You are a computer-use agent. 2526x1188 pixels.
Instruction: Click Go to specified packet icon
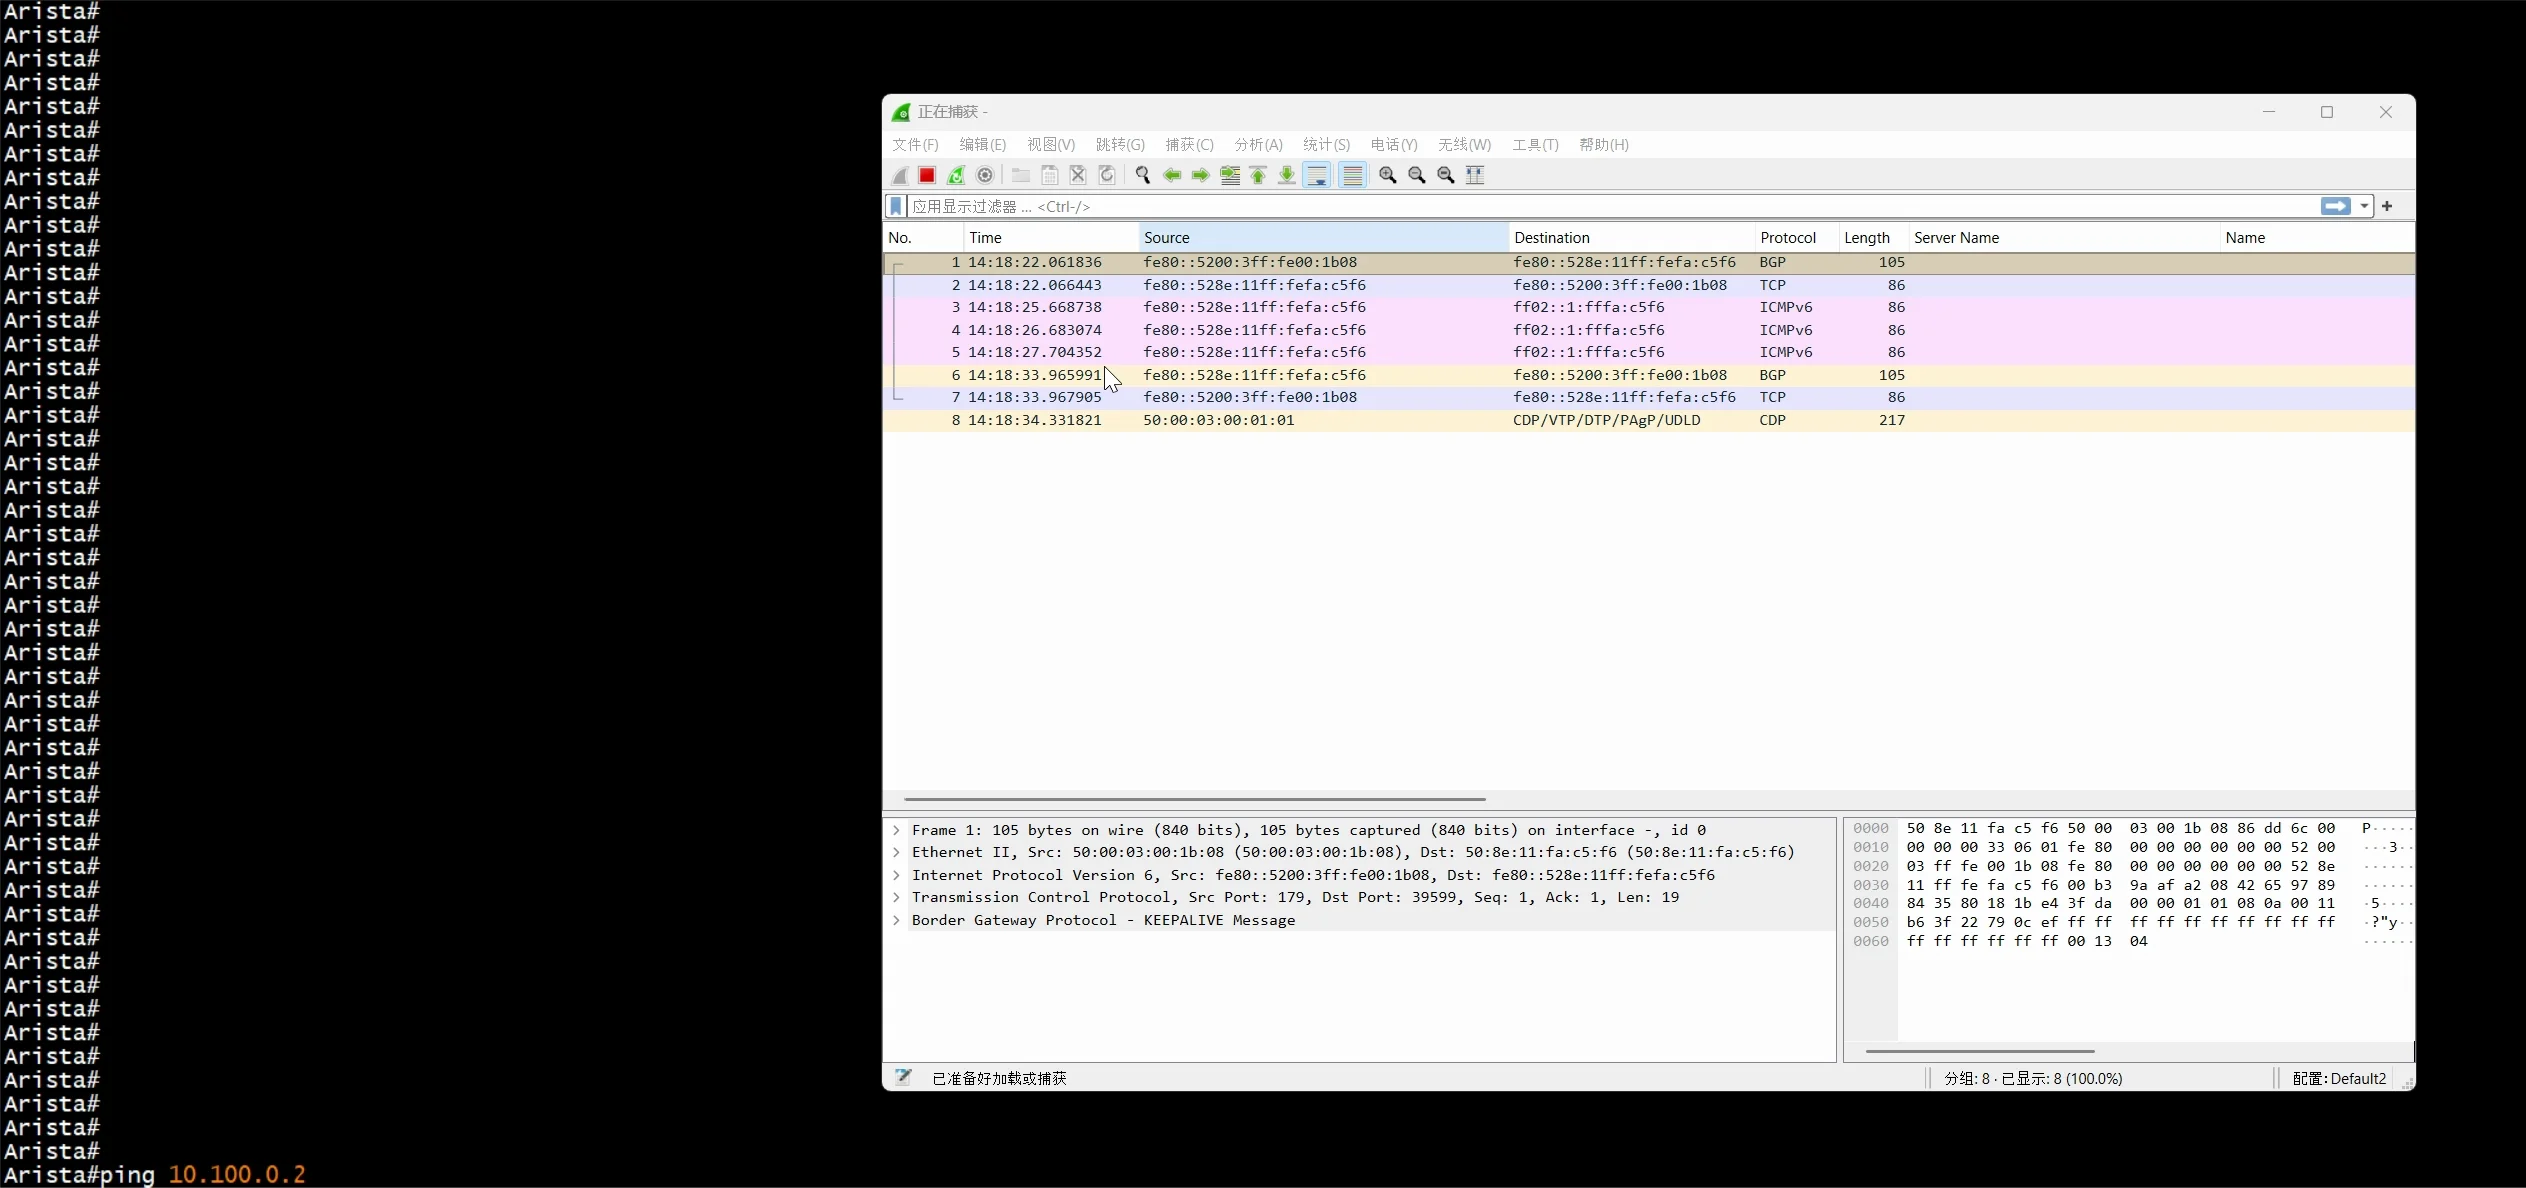1230,175
